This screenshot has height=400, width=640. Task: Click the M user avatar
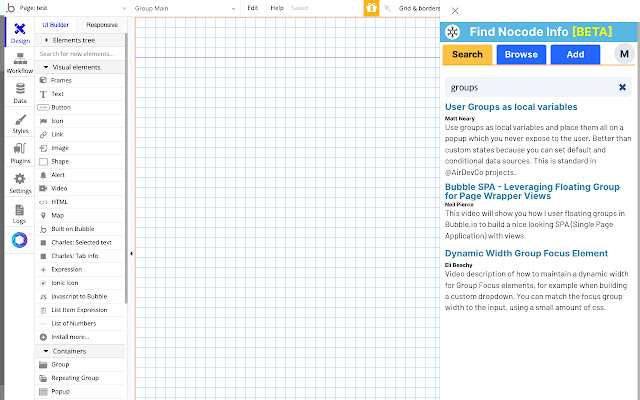pyautogui.click(x=624, y=54)
